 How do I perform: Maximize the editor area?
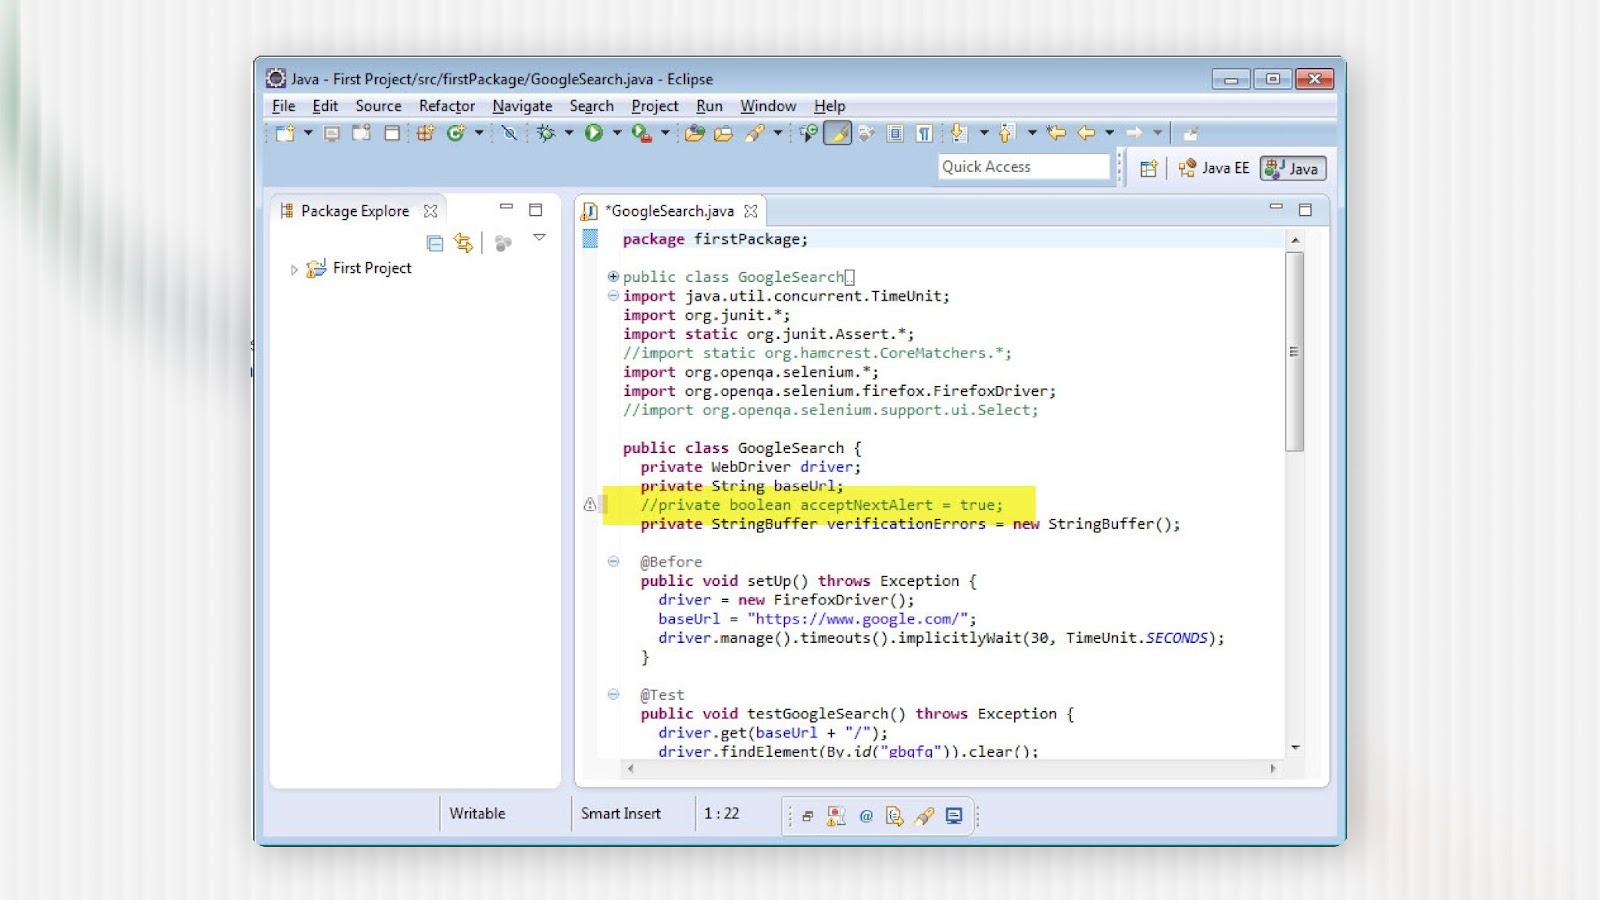1305,210
